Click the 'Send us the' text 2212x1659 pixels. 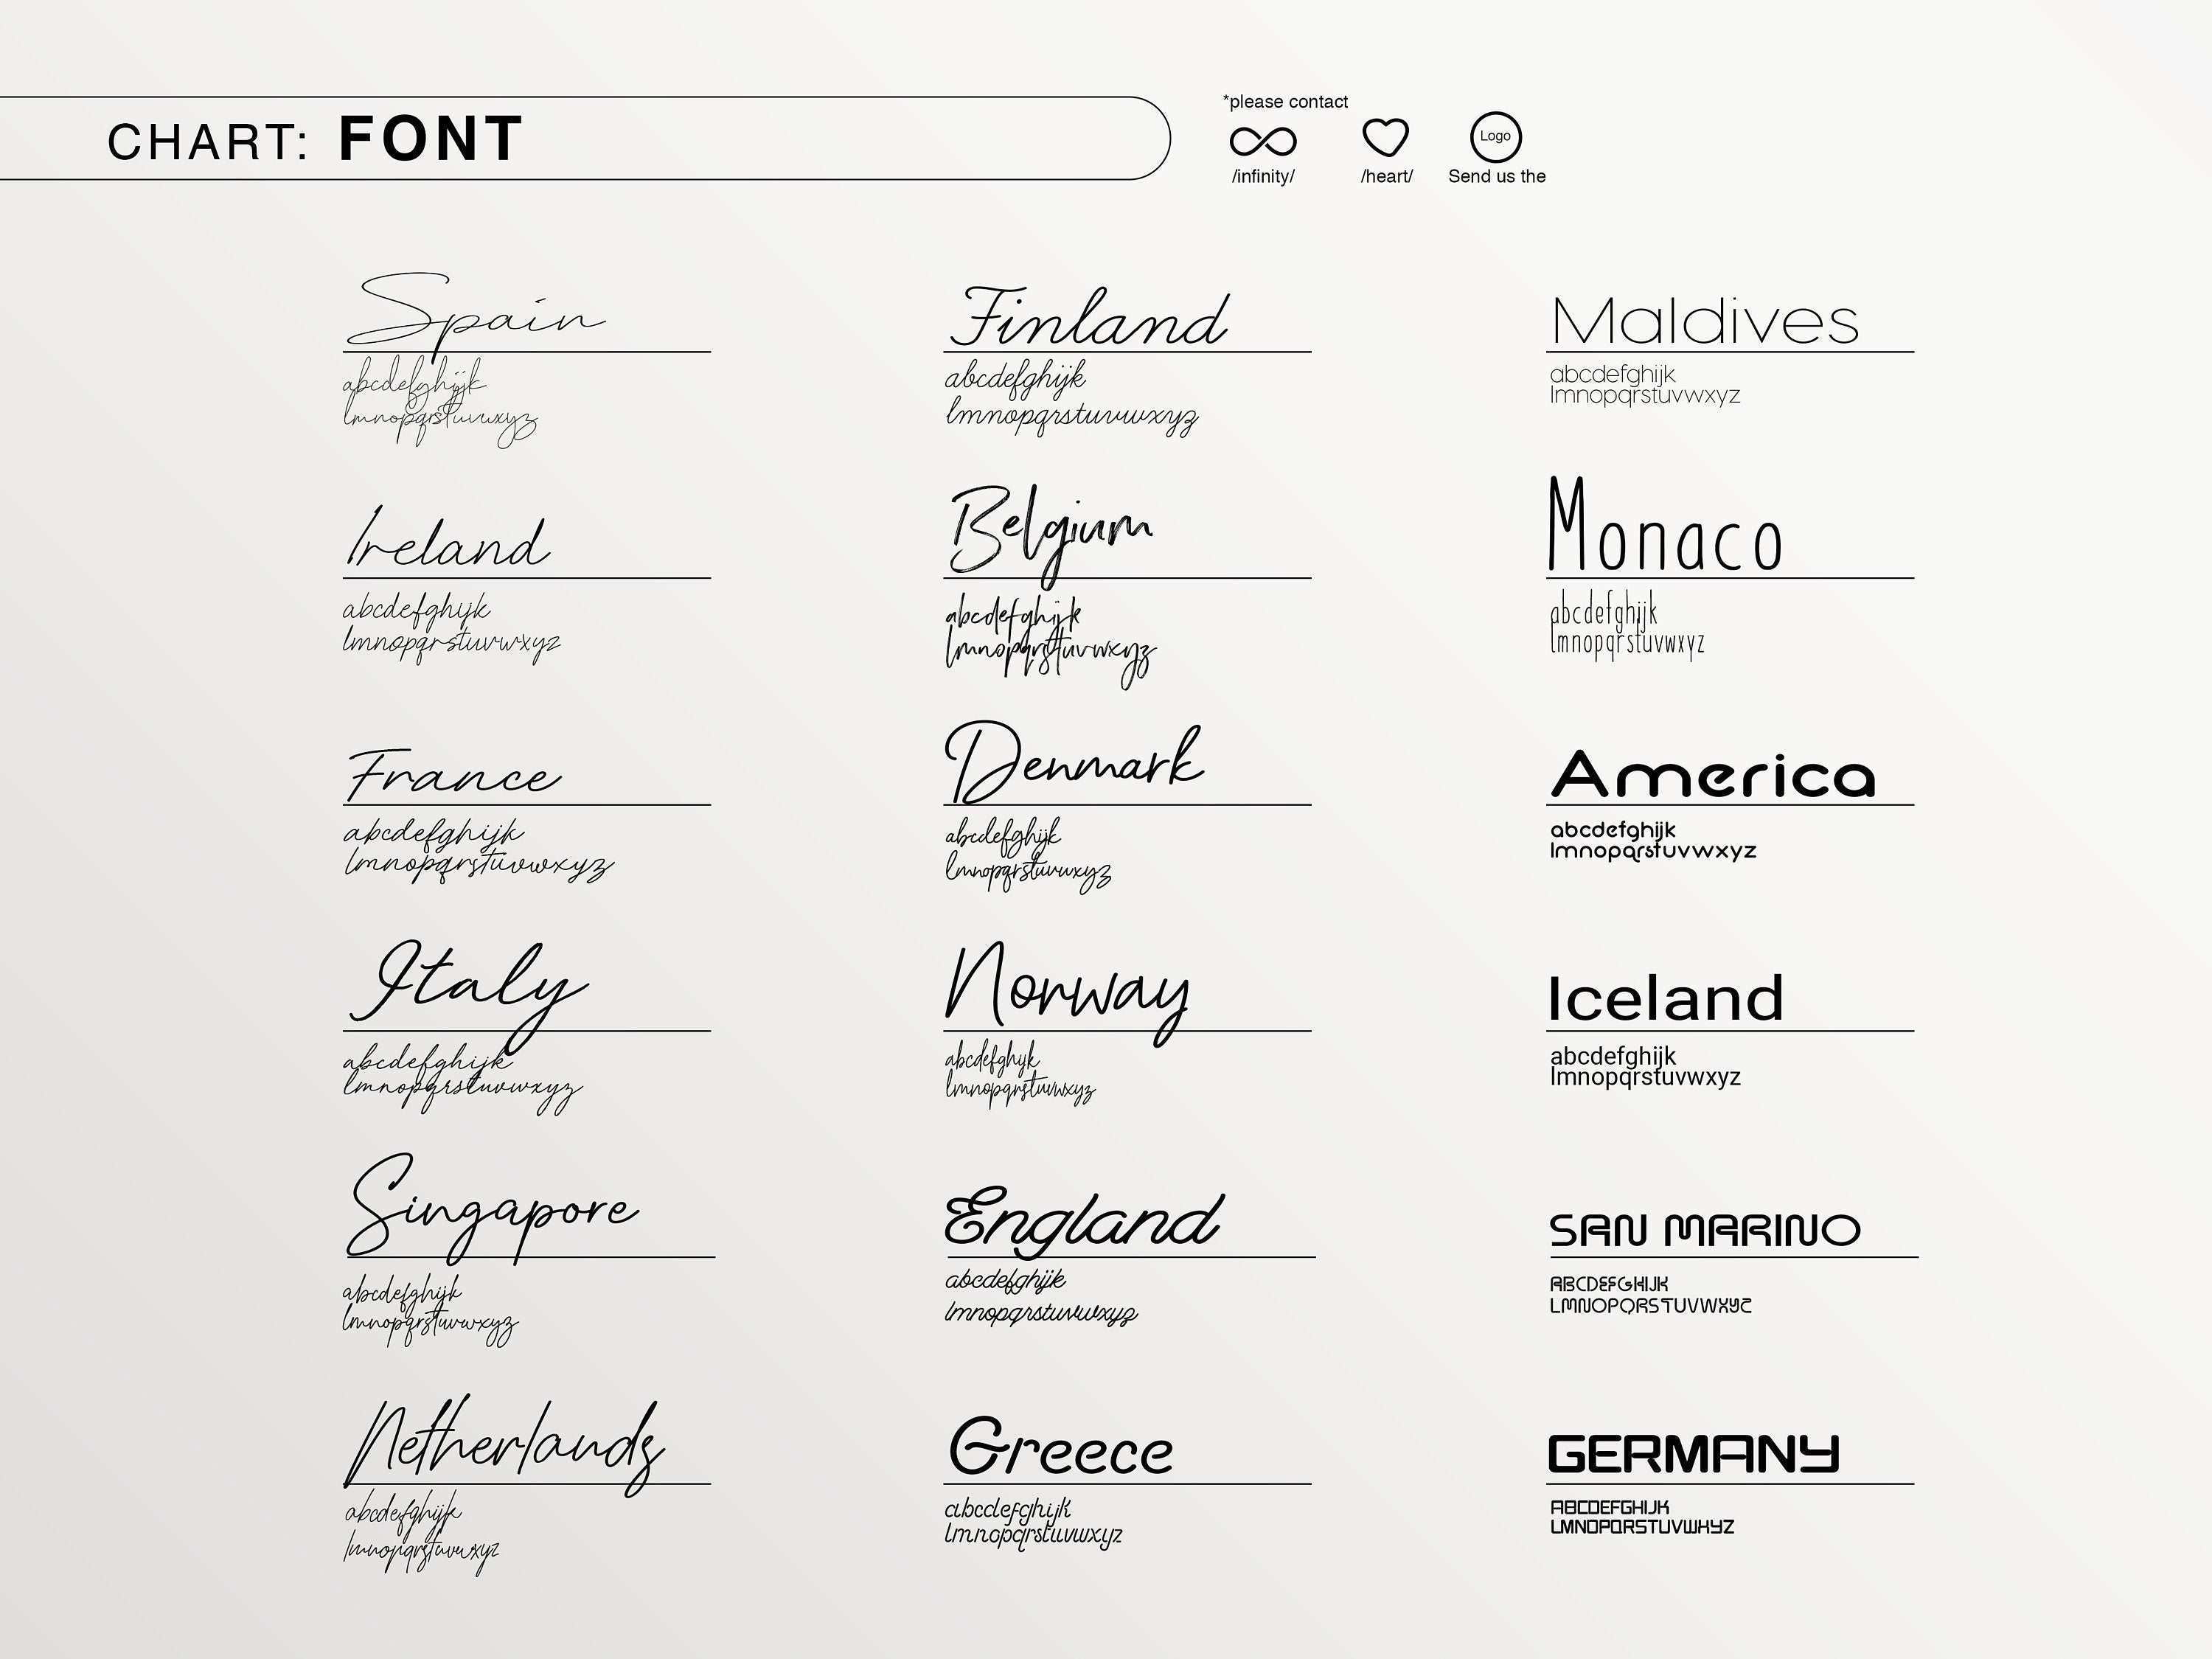pos(1496,176)
